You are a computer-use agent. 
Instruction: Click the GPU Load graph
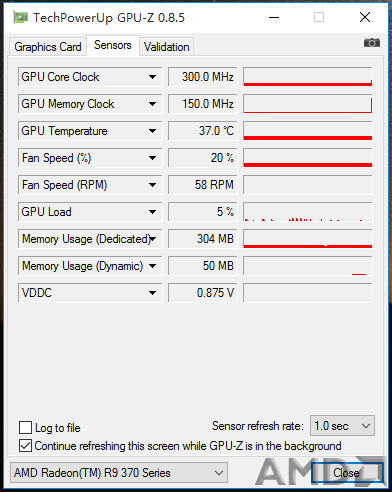[308, 212]
